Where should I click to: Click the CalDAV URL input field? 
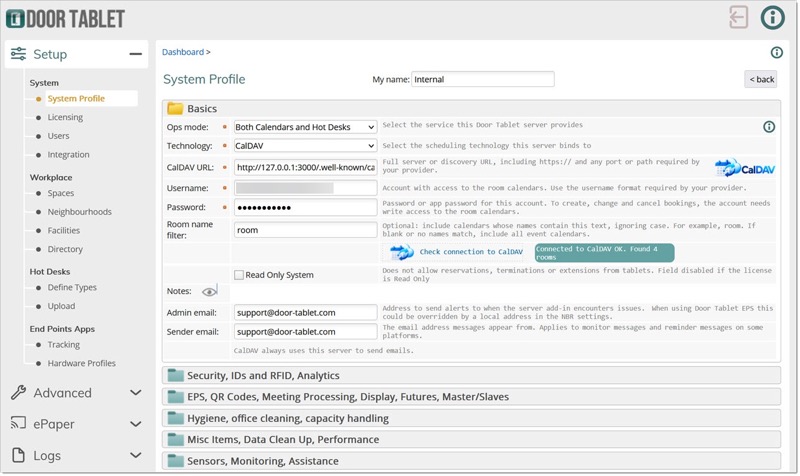[305, 167]
